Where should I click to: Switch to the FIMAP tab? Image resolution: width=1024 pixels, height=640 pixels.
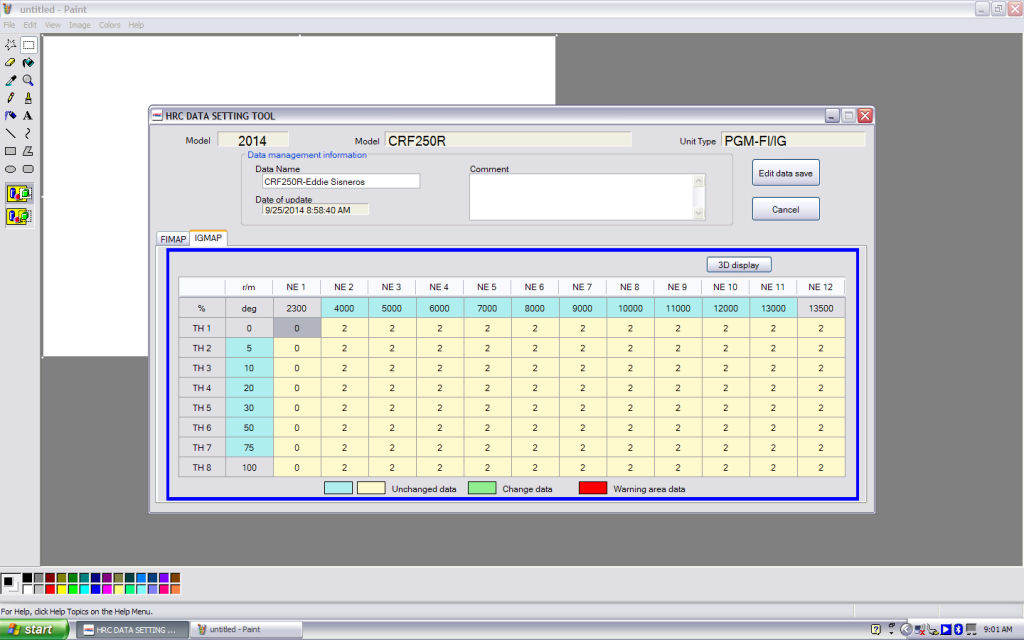173,239
